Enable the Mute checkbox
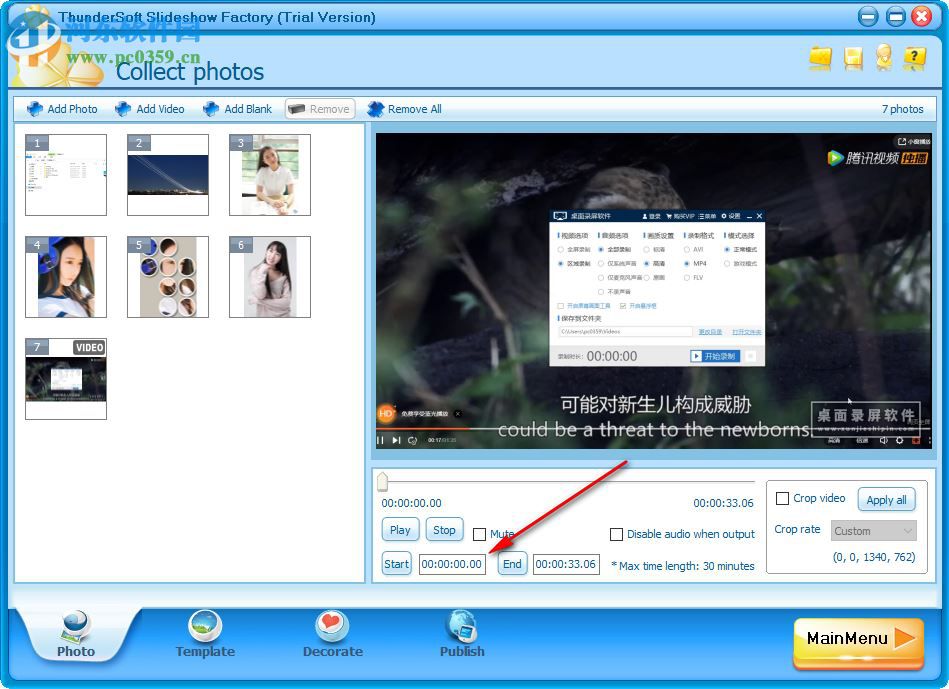949x689 pixels. tap(480, 534)
